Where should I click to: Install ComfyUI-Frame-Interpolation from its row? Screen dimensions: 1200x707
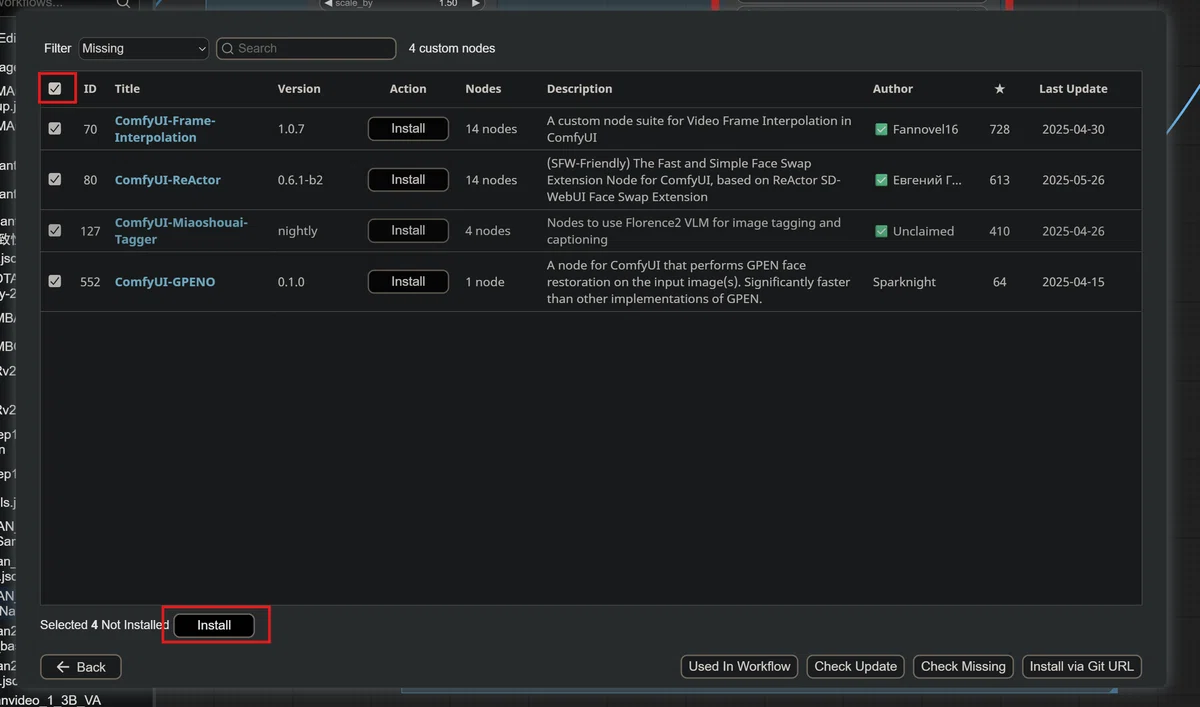coord(408,129)
